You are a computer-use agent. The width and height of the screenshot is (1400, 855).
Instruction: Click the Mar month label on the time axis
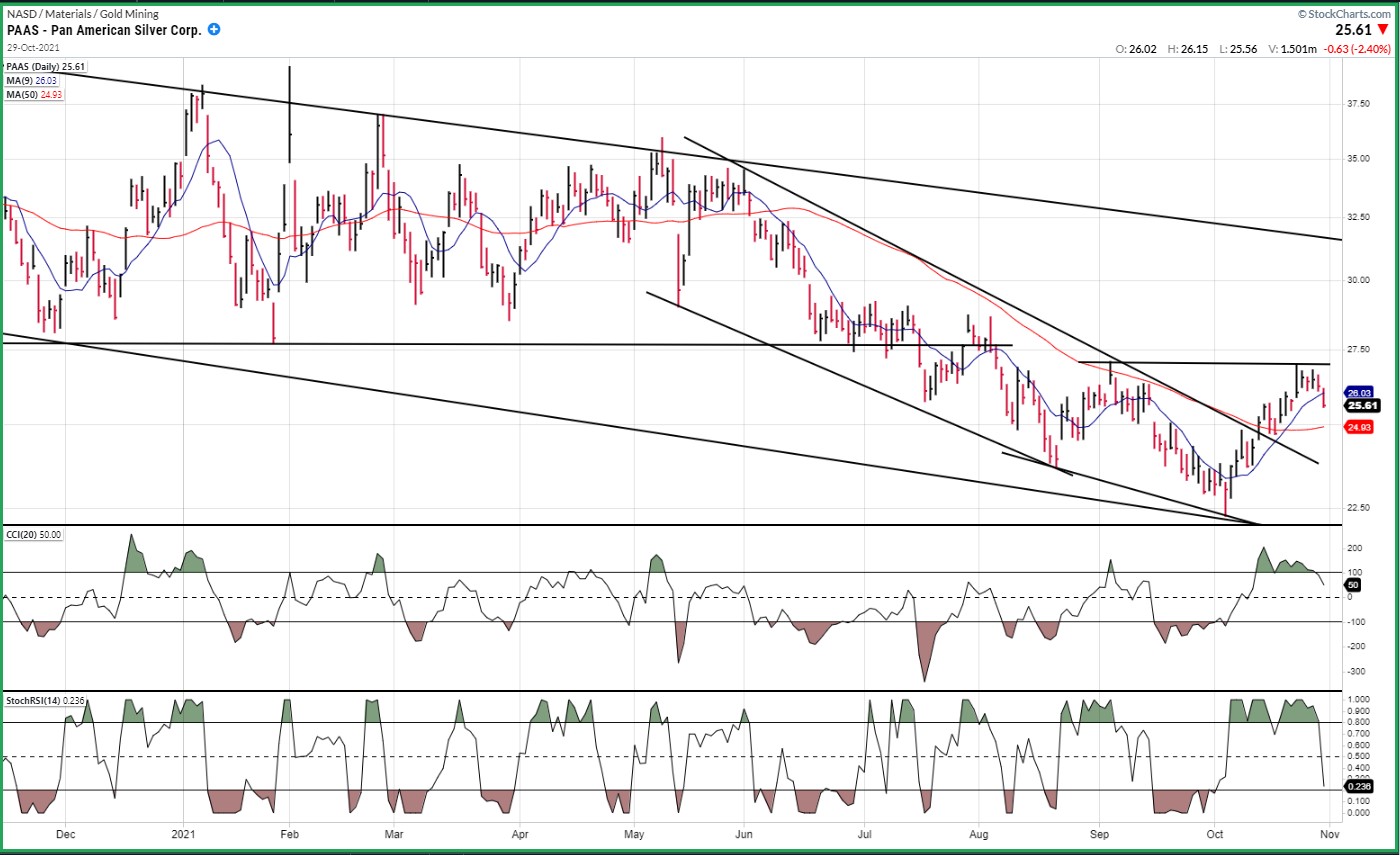coord(394,833)
